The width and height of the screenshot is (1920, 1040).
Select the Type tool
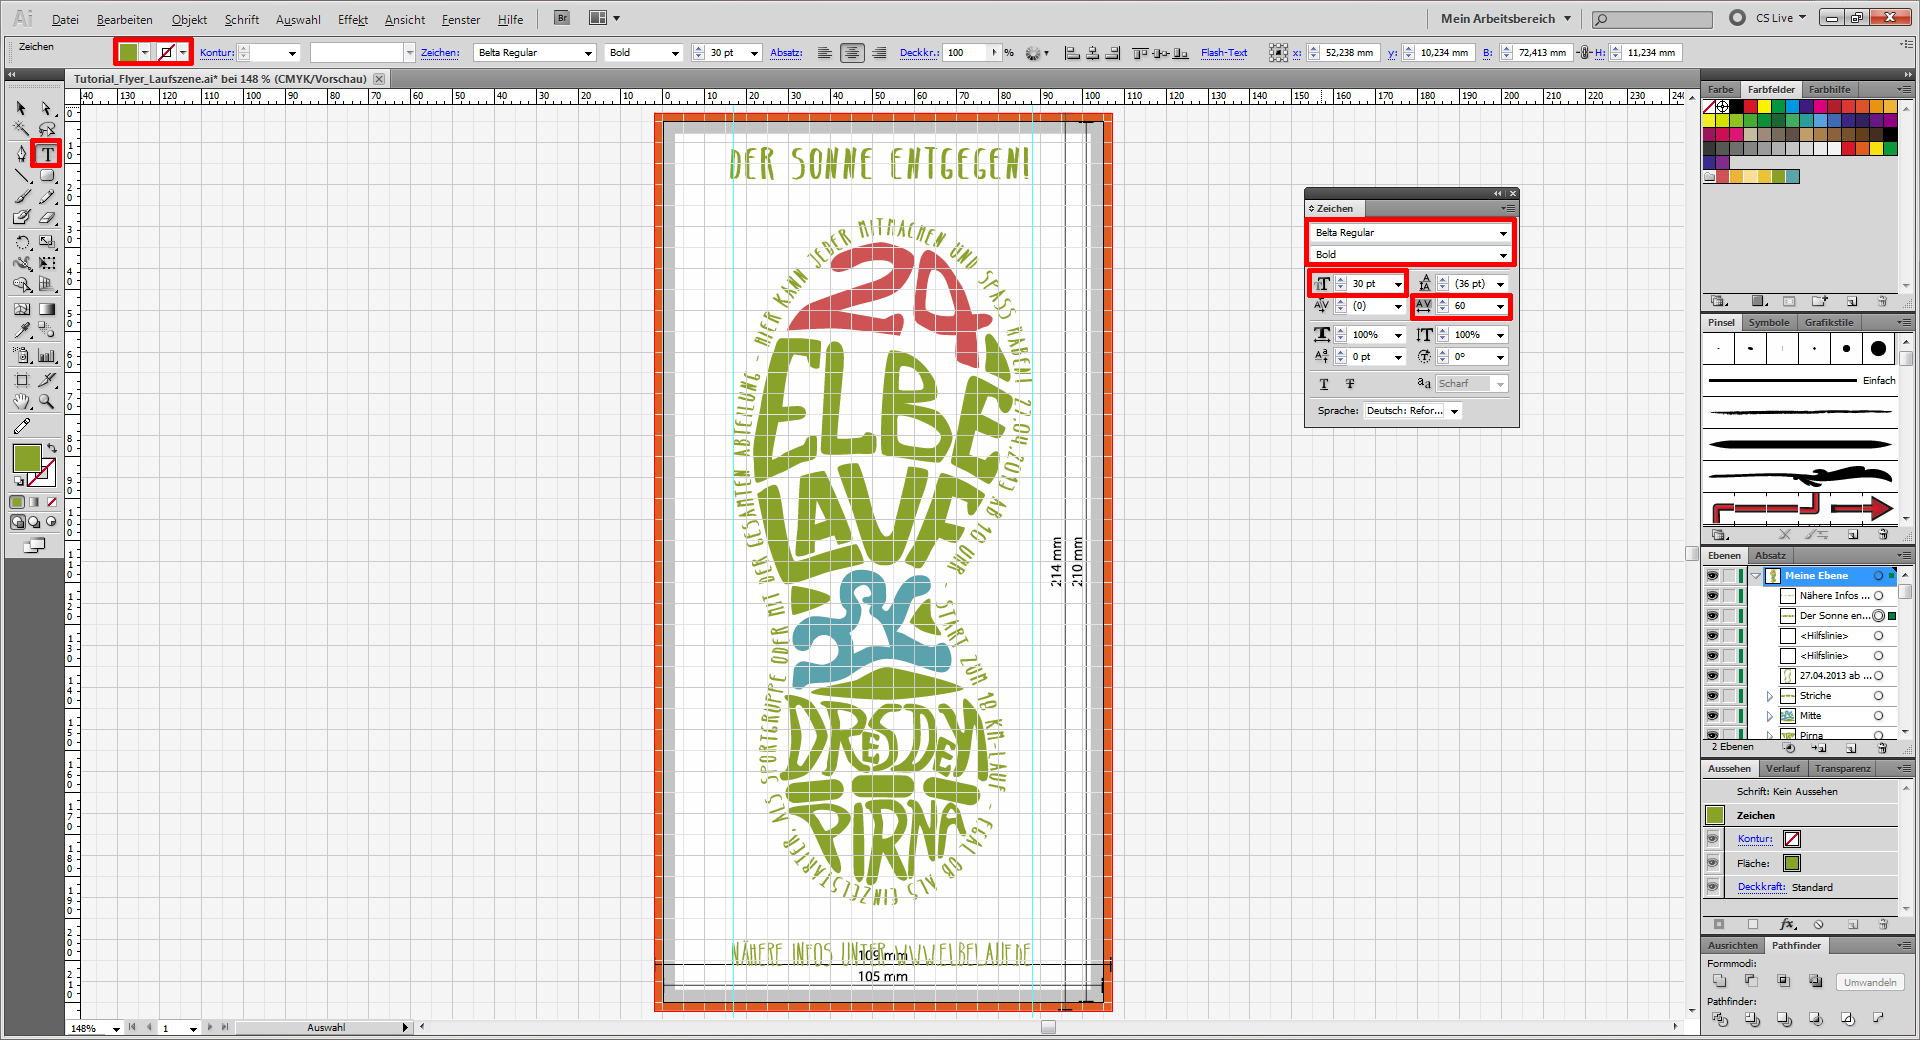coord(46,154)
